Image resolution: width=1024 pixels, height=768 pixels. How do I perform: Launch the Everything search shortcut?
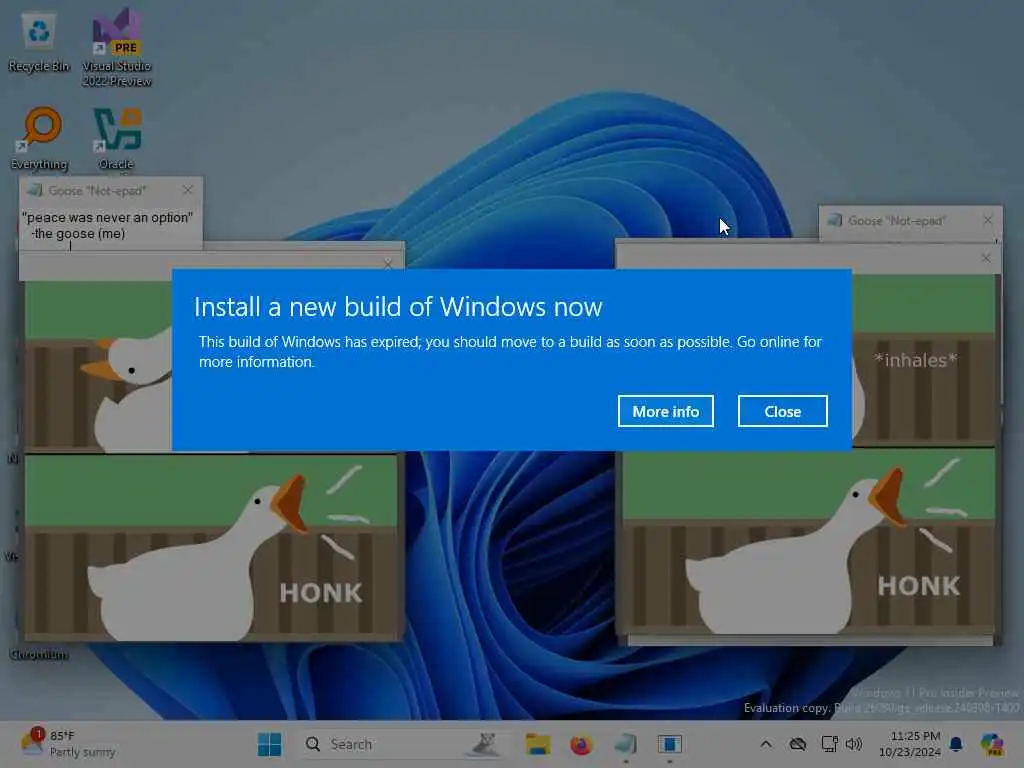pyautogui.click(x=40, y=138)
